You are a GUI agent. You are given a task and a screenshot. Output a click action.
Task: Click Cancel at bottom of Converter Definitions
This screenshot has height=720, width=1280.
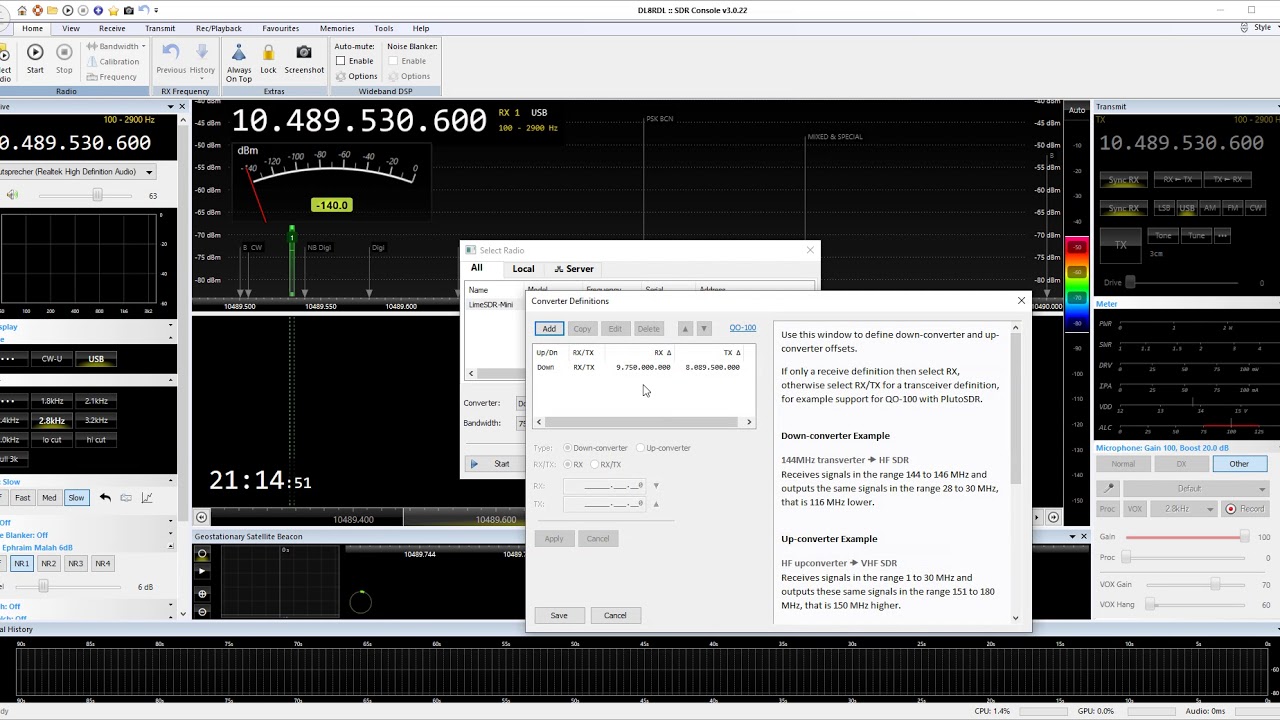(615, 615)
